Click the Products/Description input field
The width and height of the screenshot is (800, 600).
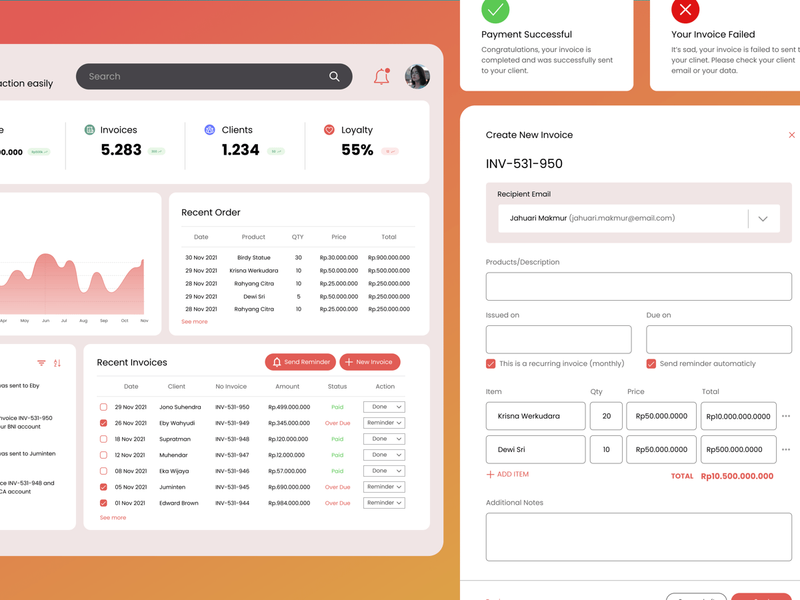pos(638,286)
